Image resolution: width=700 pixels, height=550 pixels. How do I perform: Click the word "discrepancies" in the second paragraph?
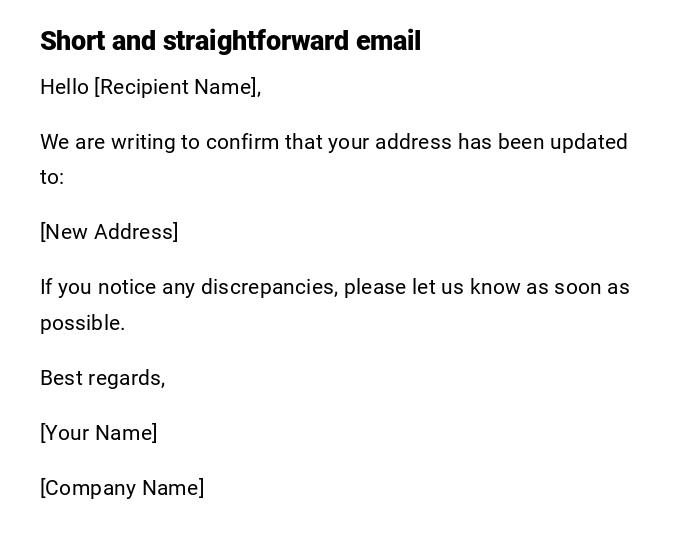pyautogui.click(x=270, y=287)
